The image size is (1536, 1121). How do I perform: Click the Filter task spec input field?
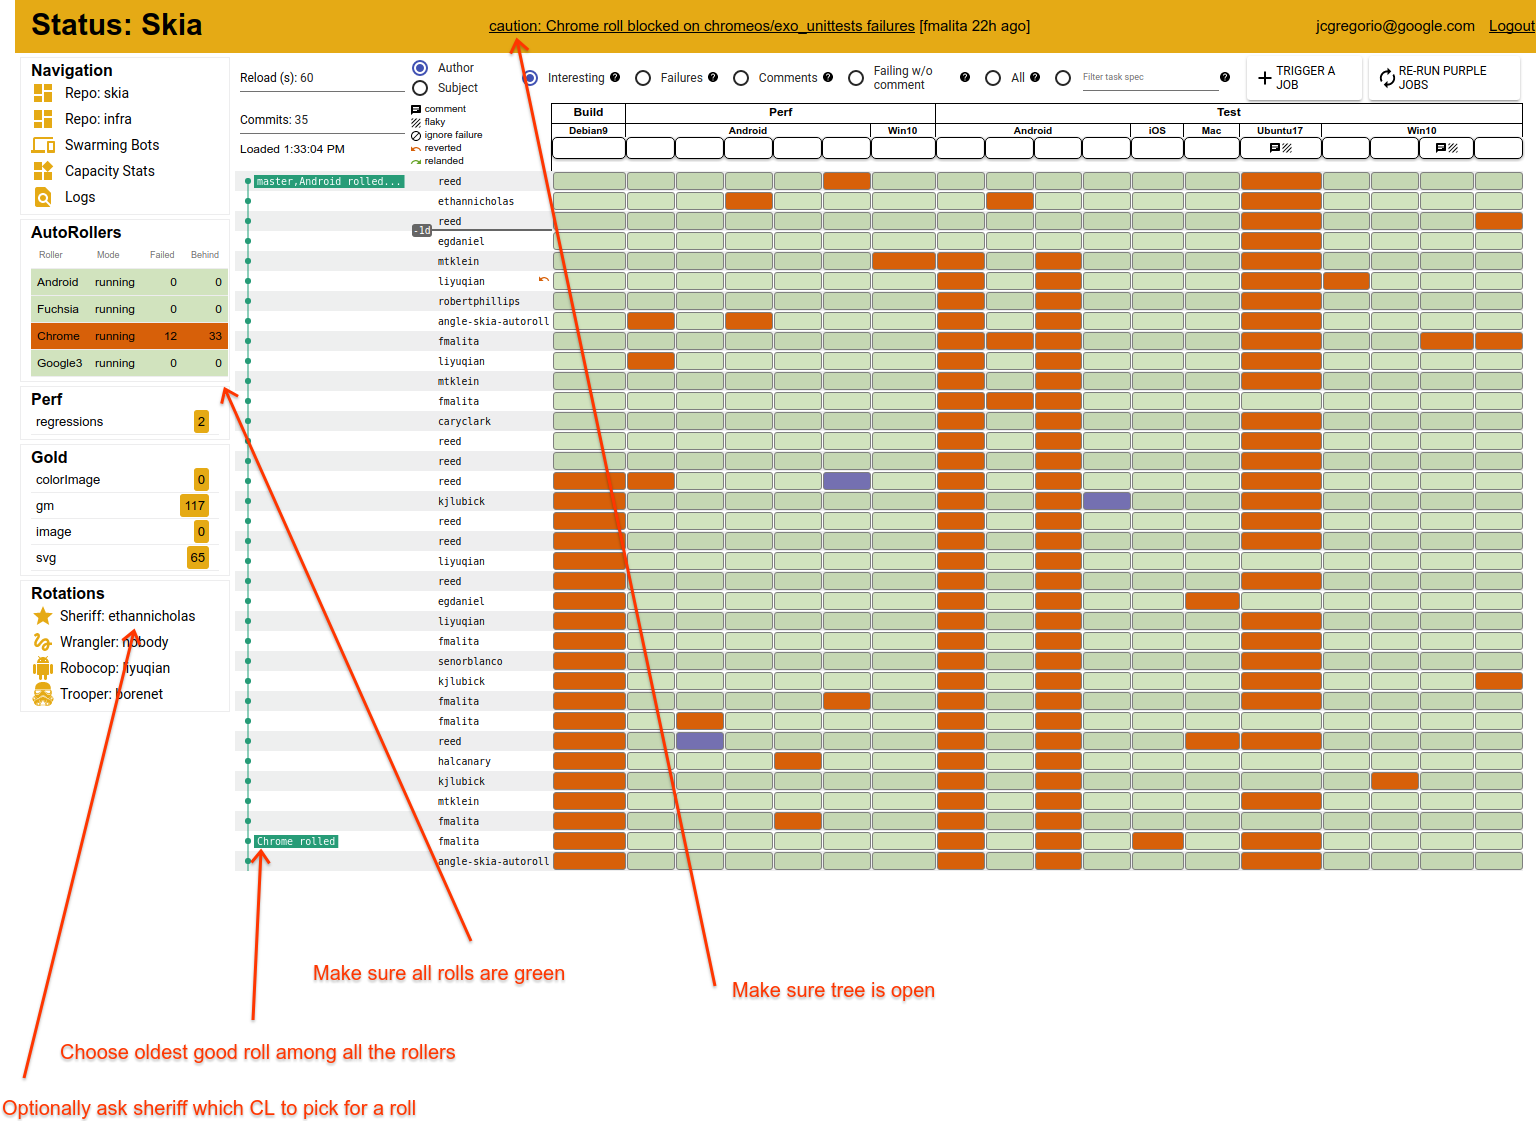tap(1148, 77)
